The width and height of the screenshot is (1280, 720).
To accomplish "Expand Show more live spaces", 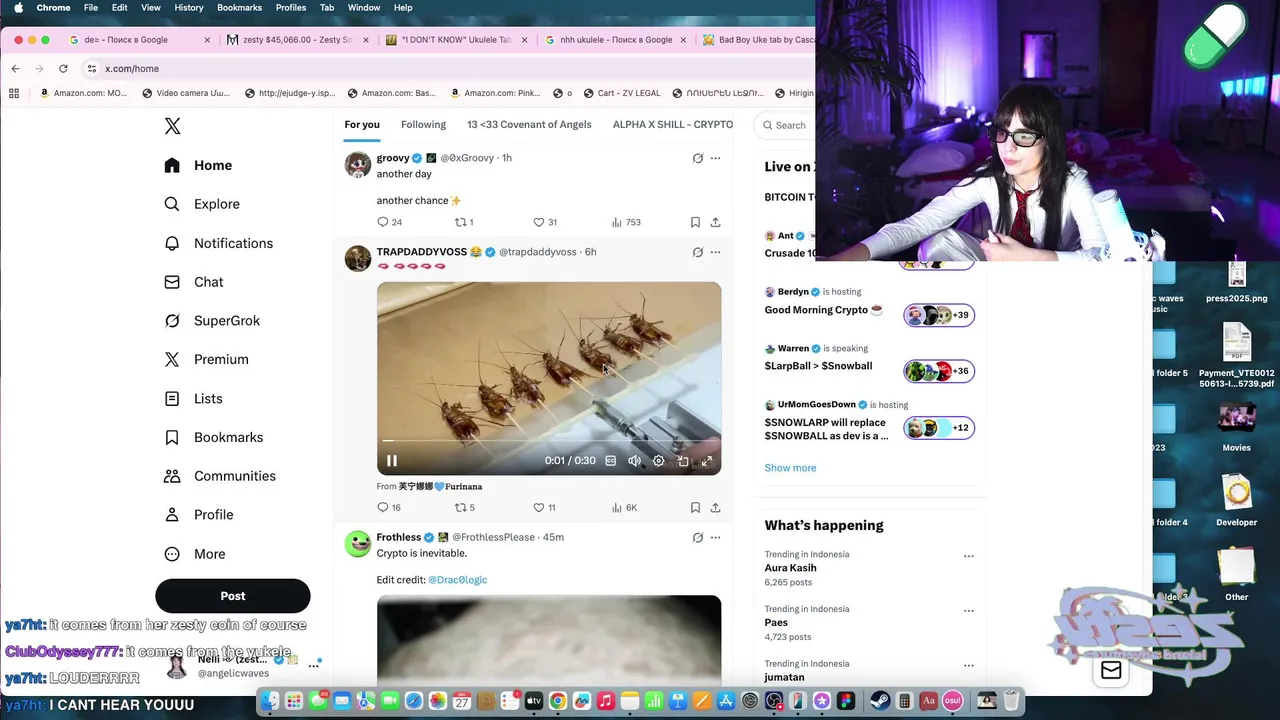I will (790, 468).
